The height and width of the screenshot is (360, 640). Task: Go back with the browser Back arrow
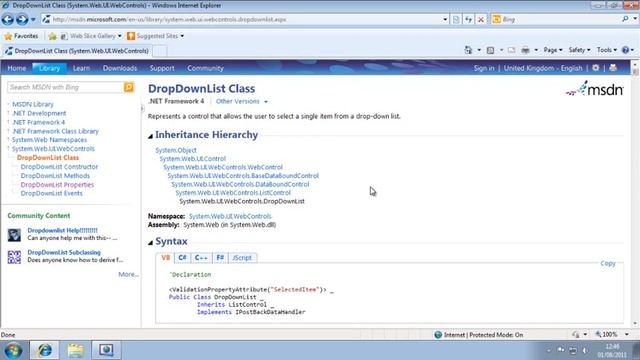click(x=8, y=19)
